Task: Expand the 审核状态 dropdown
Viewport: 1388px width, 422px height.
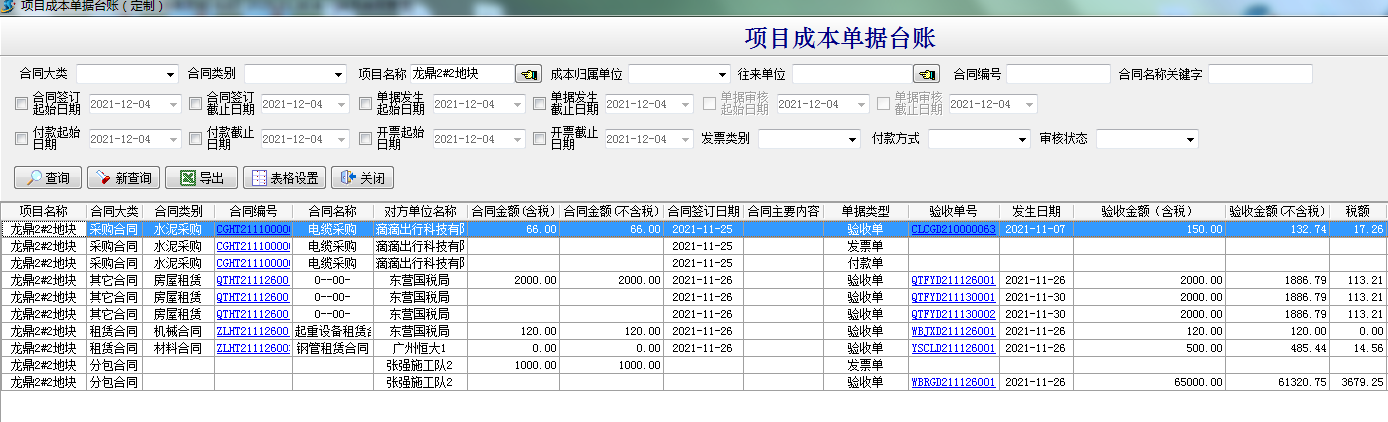Action: coord(1189,140)
